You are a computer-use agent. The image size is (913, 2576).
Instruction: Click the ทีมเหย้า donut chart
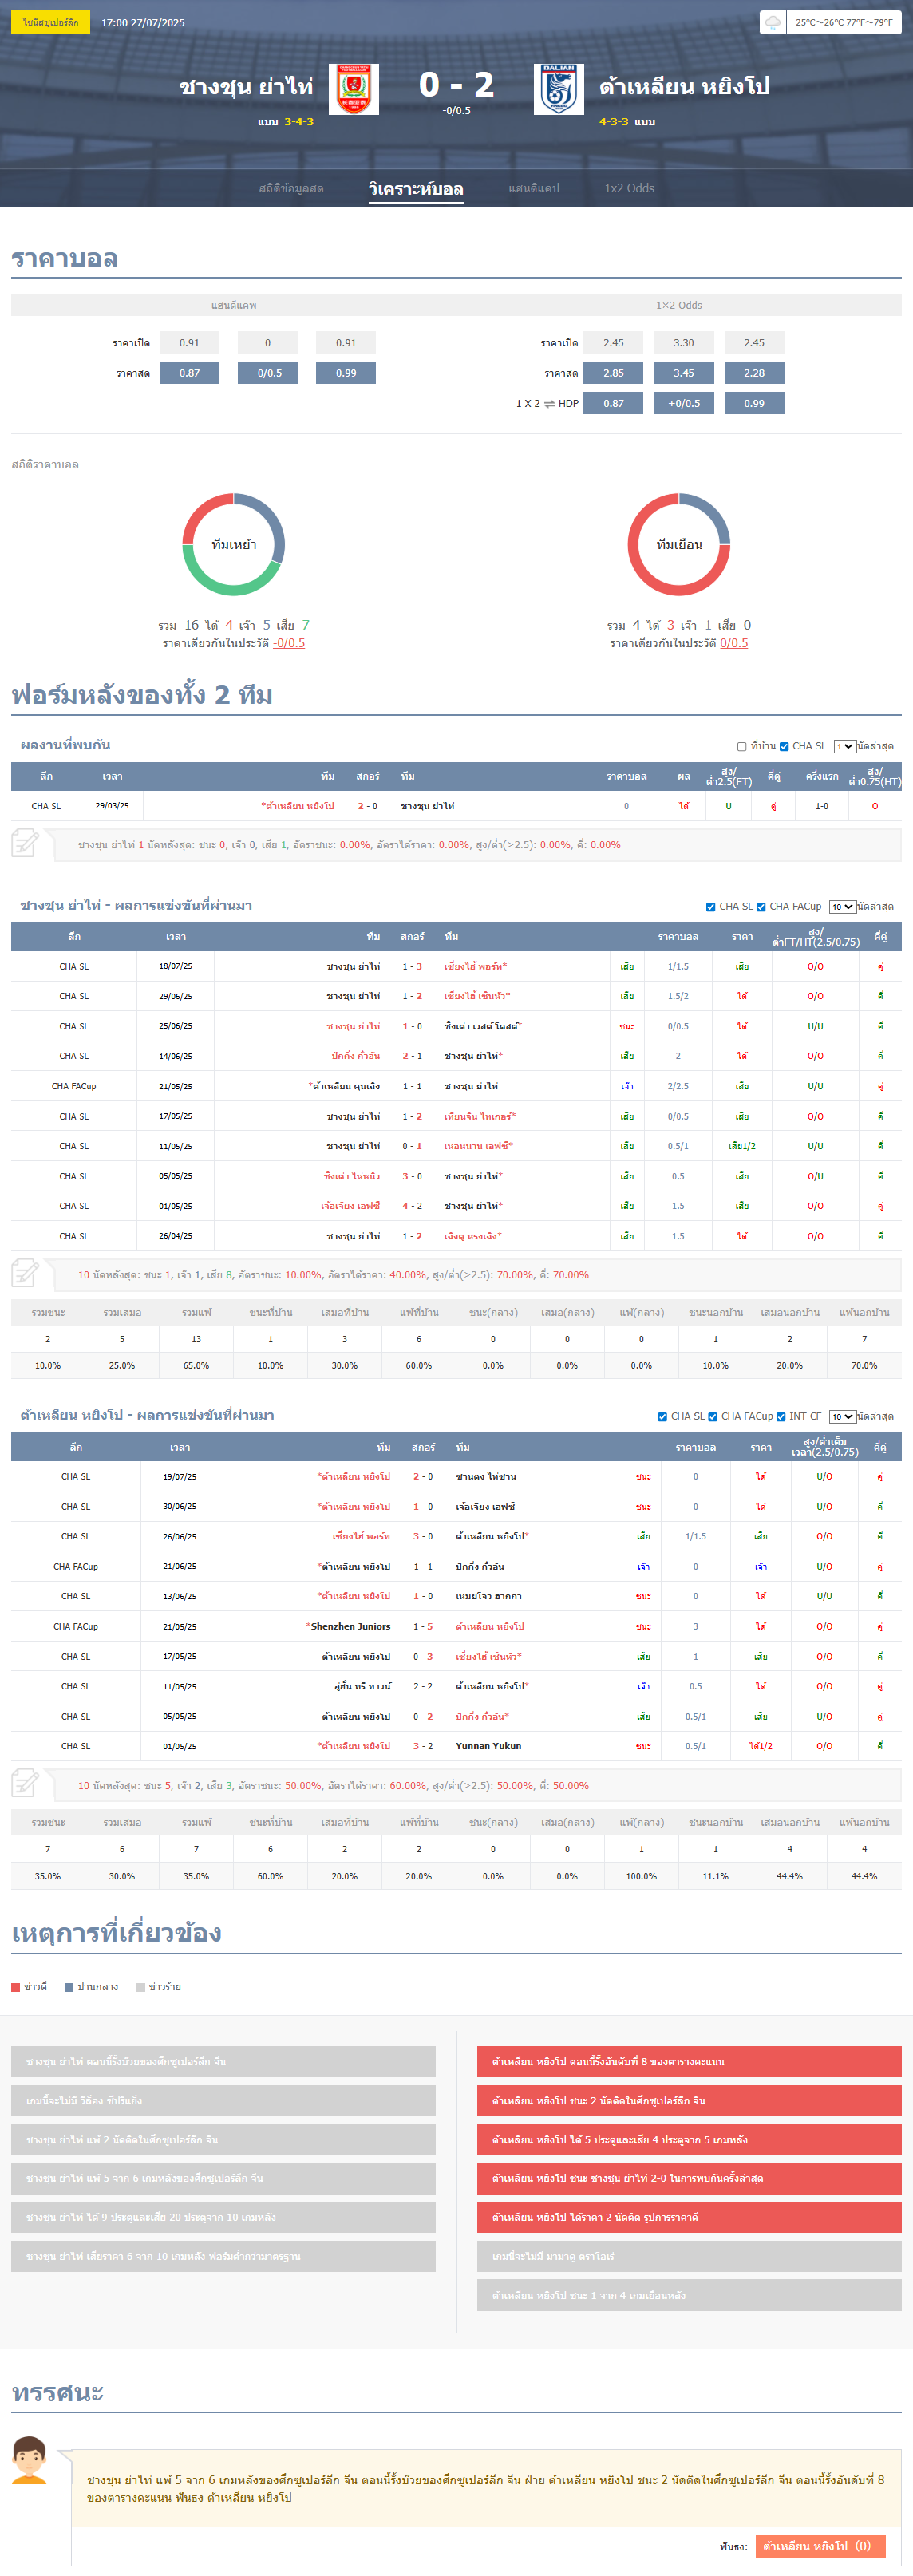pyautogui.click(x=233, y=544)
